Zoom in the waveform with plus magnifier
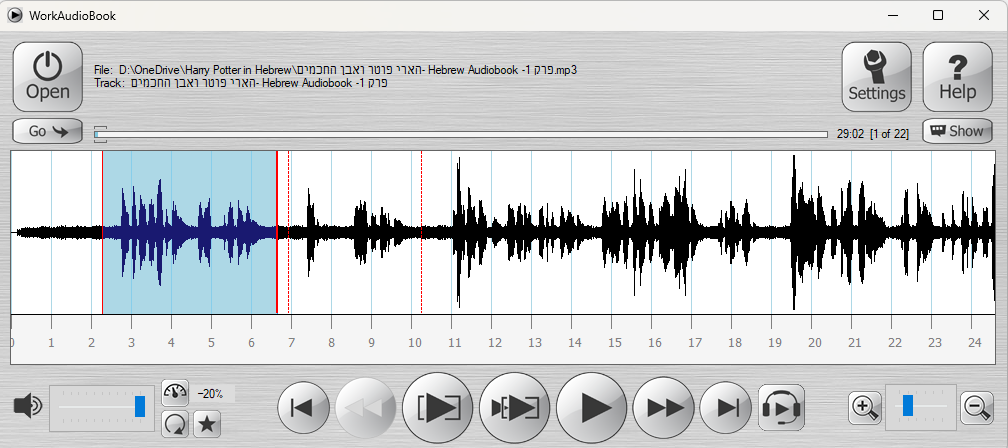Viewport: 1008px width, 448px height. click(x=865, y=408)
